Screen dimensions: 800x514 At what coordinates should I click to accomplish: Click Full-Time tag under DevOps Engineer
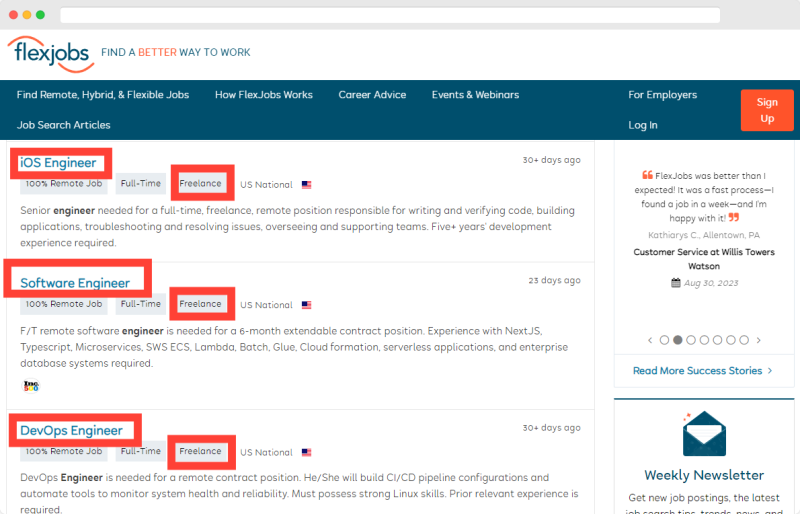coord(141,451)
